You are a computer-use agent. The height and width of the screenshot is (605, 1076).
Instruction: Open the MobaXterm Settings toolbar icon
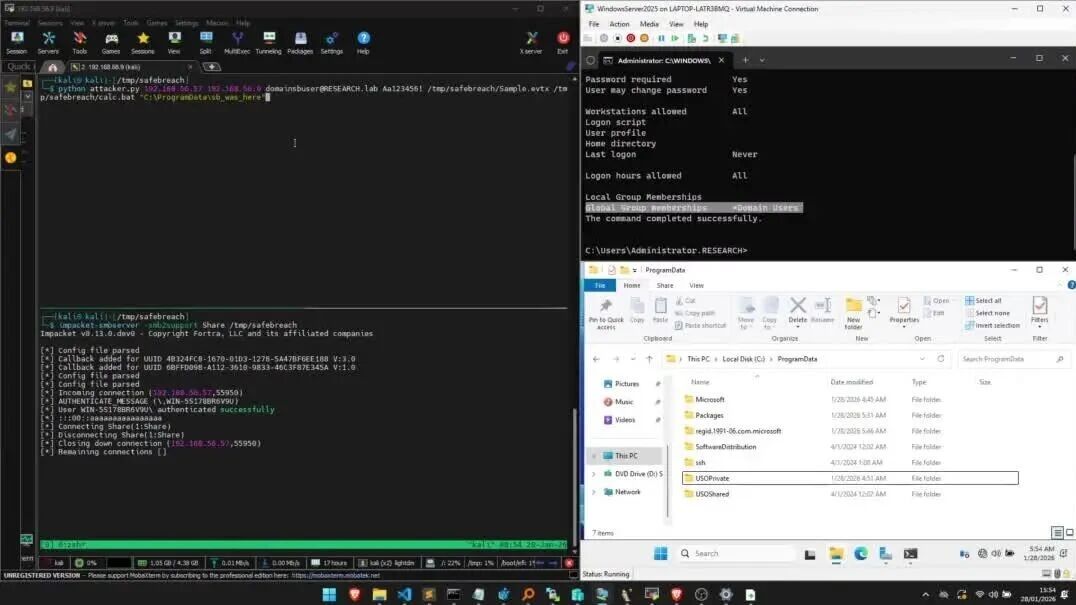[x=331, y=43]
